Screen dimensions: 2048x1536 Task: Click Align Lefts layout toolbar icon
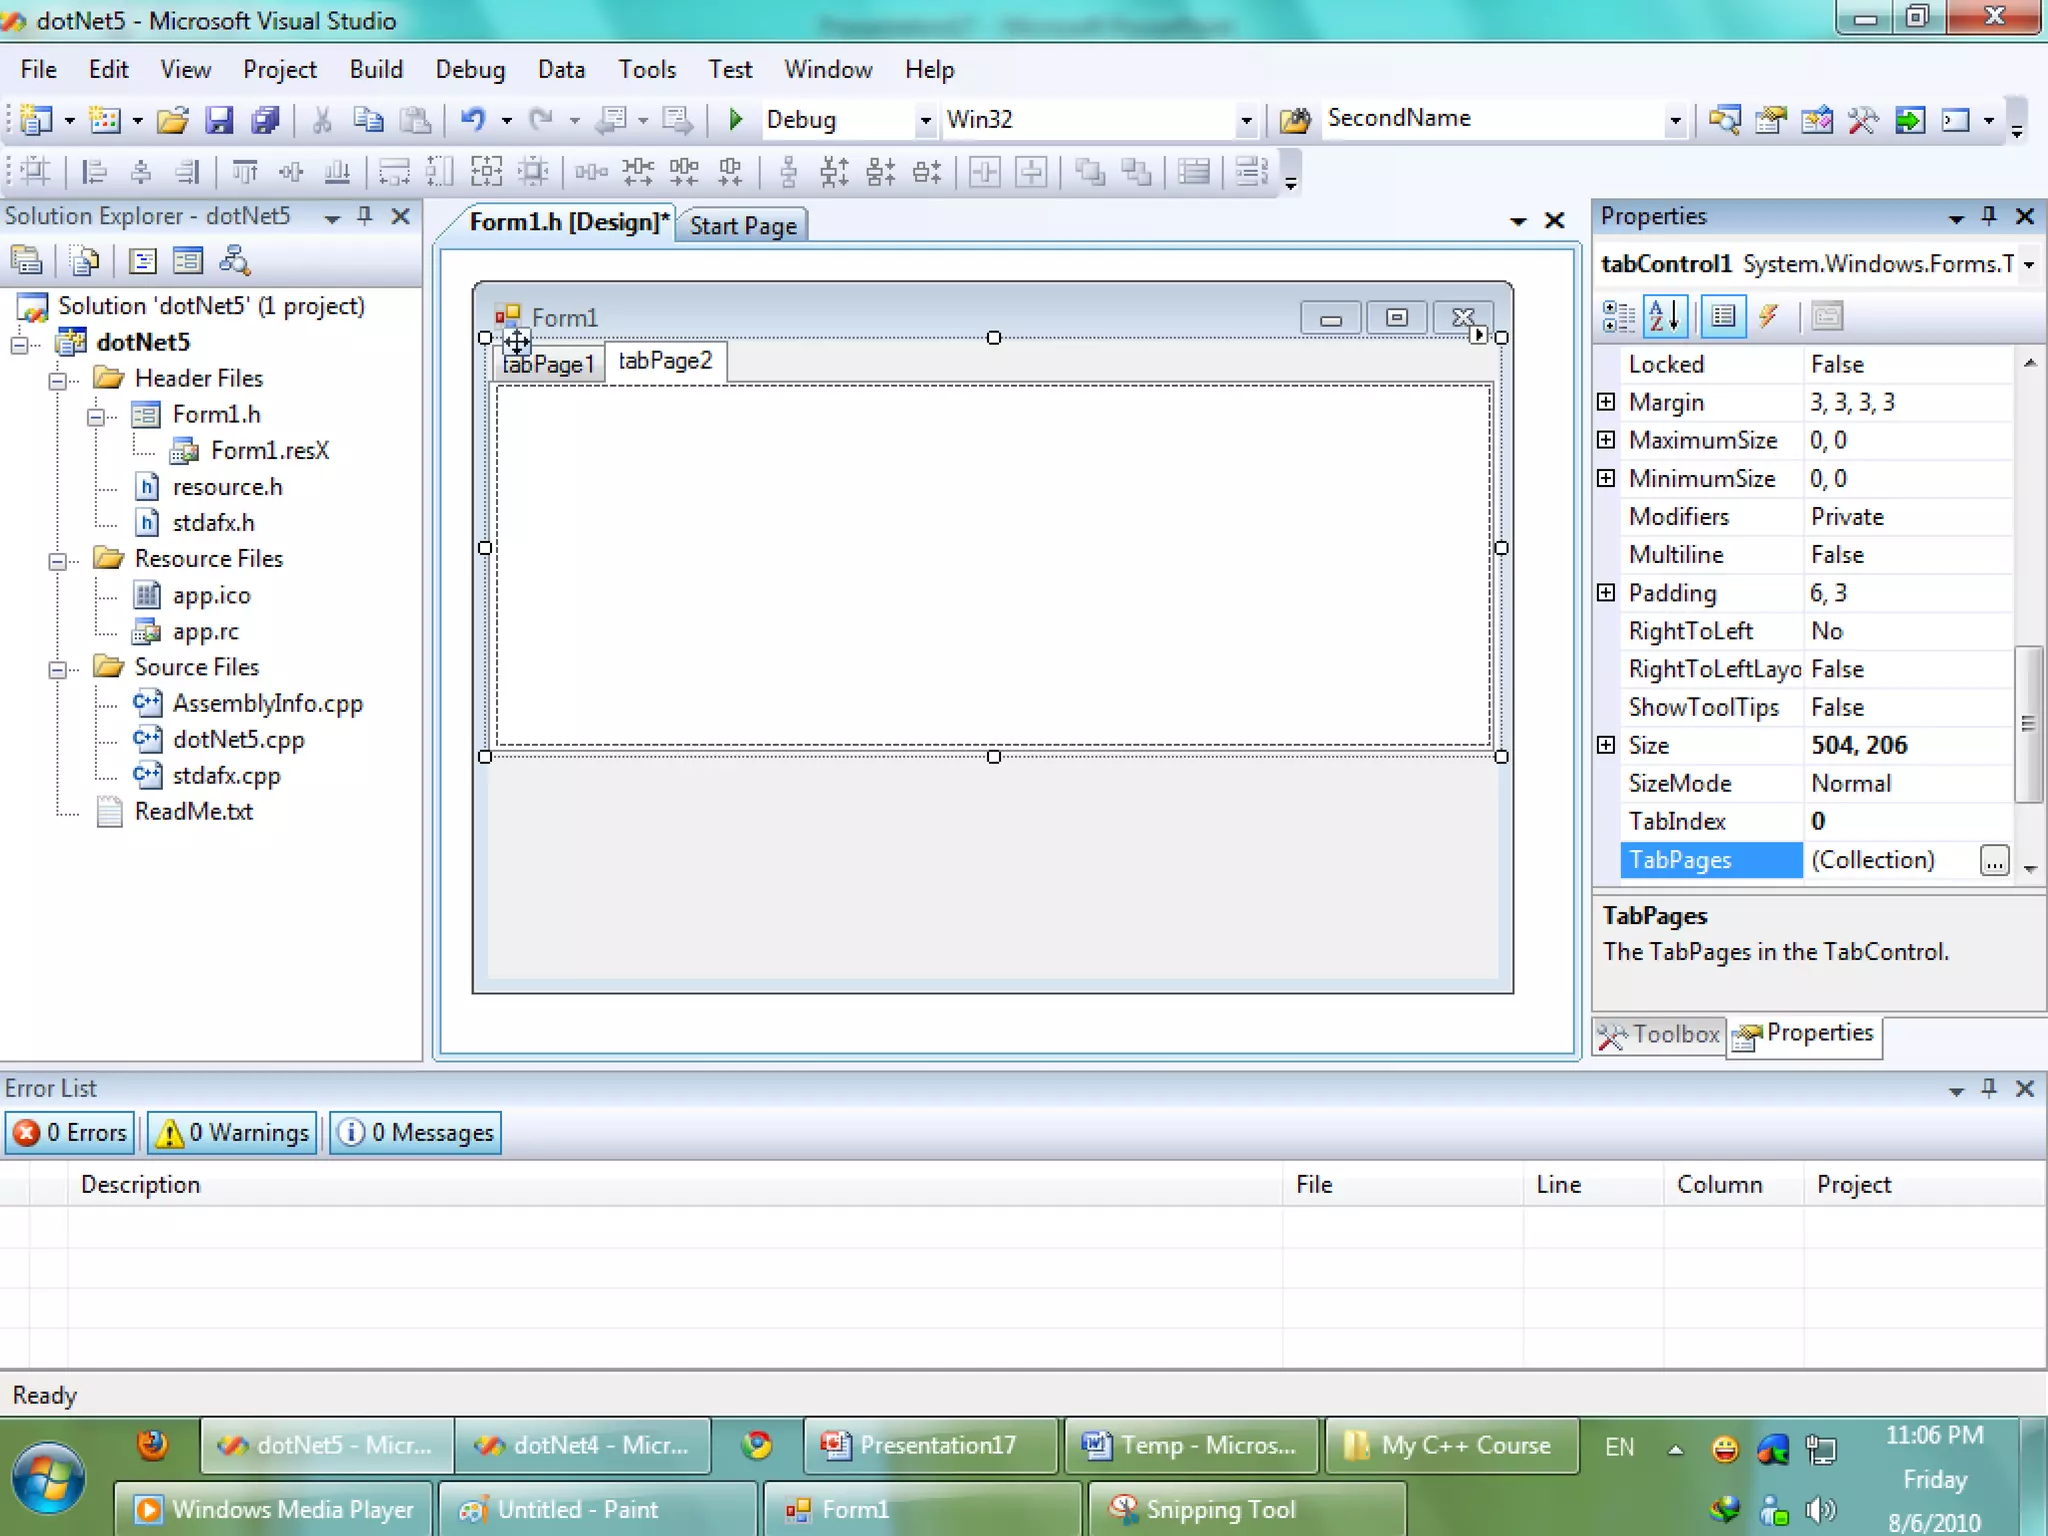(x=94, y=173)
